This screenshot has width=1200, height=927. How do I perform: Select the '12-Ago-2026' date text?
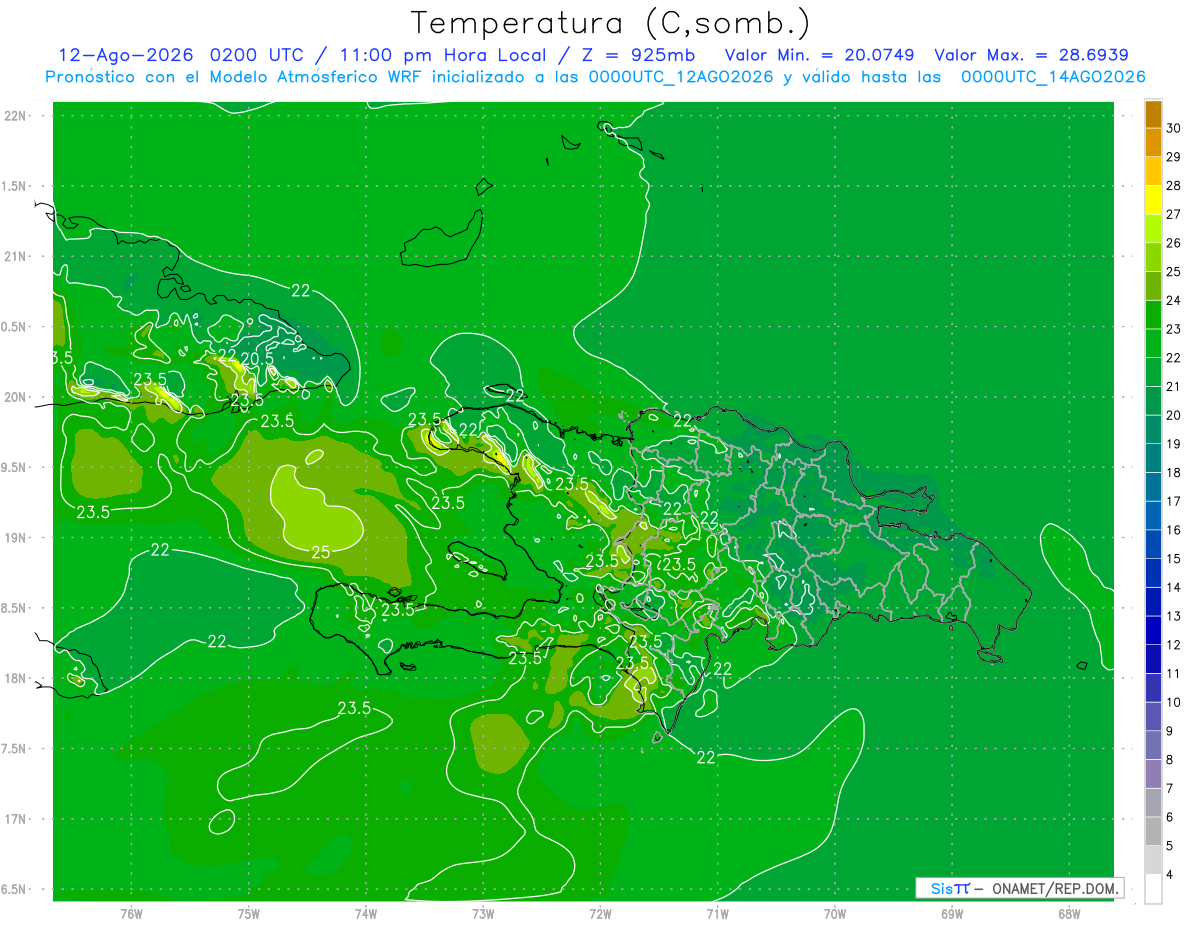click(127, 55)
